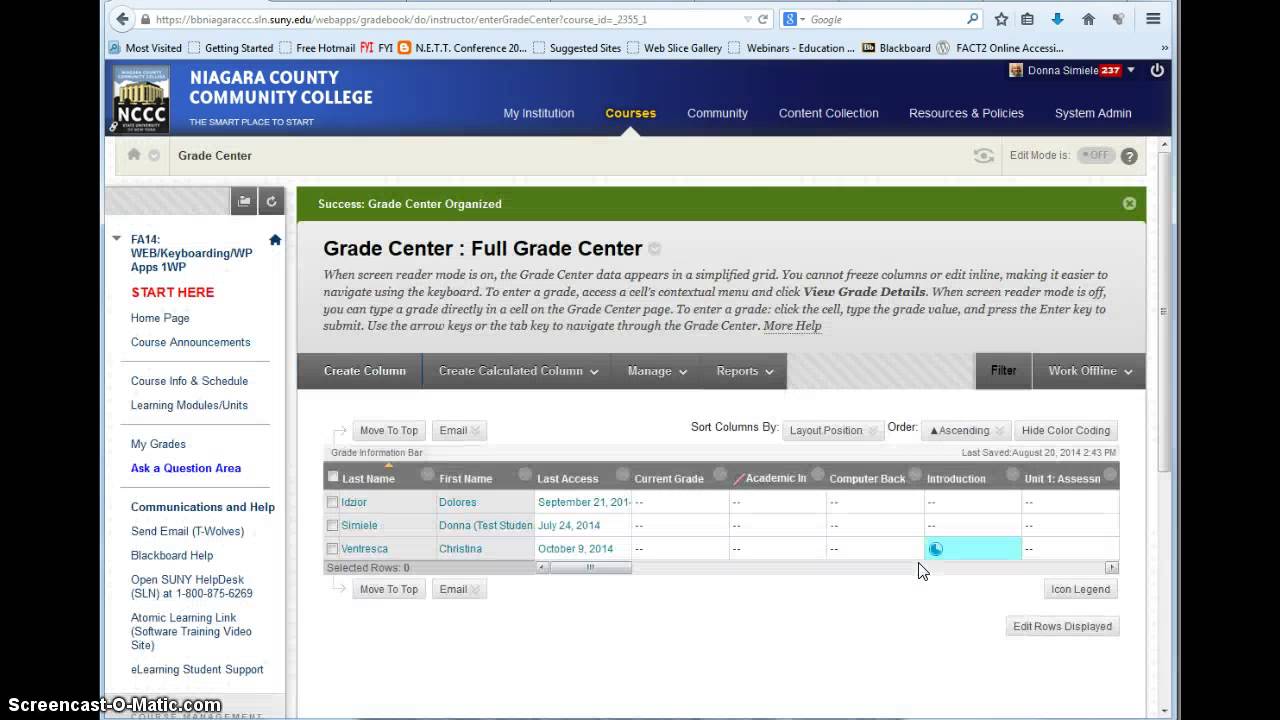Open the Icon Legend
This screenshot has height=720, width=1280.
(1080, 589)
